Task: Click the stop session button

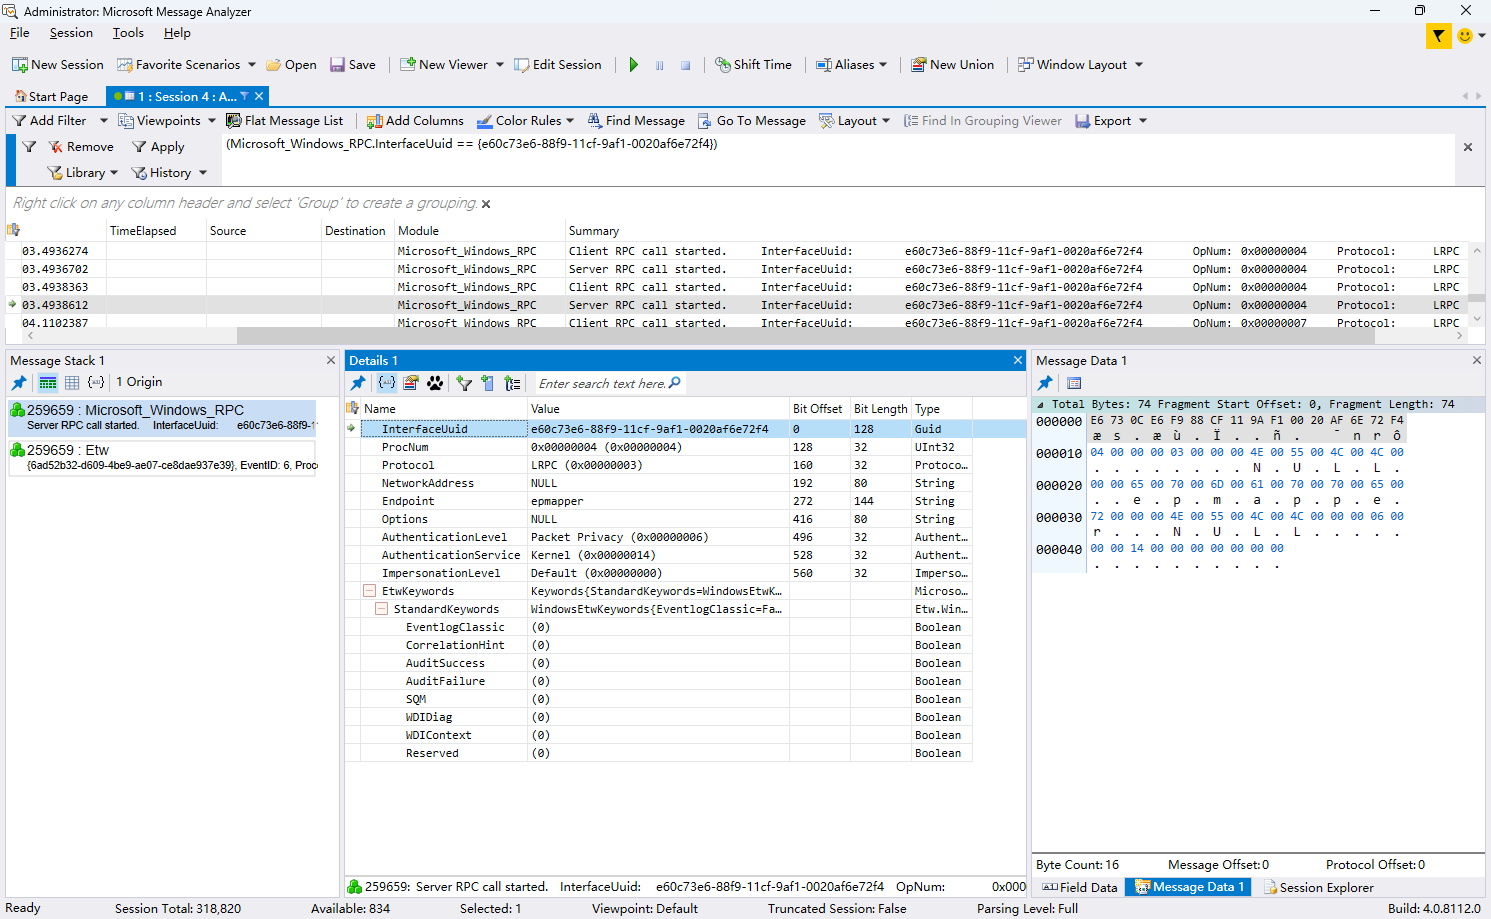Action: coord(685,65)
